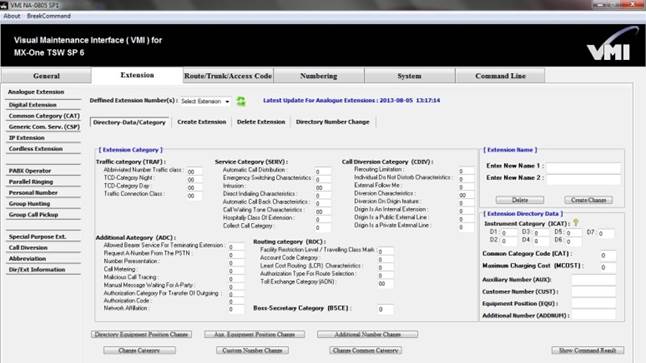Select the Directory Number Change sub-tab

tap(332, 122)
